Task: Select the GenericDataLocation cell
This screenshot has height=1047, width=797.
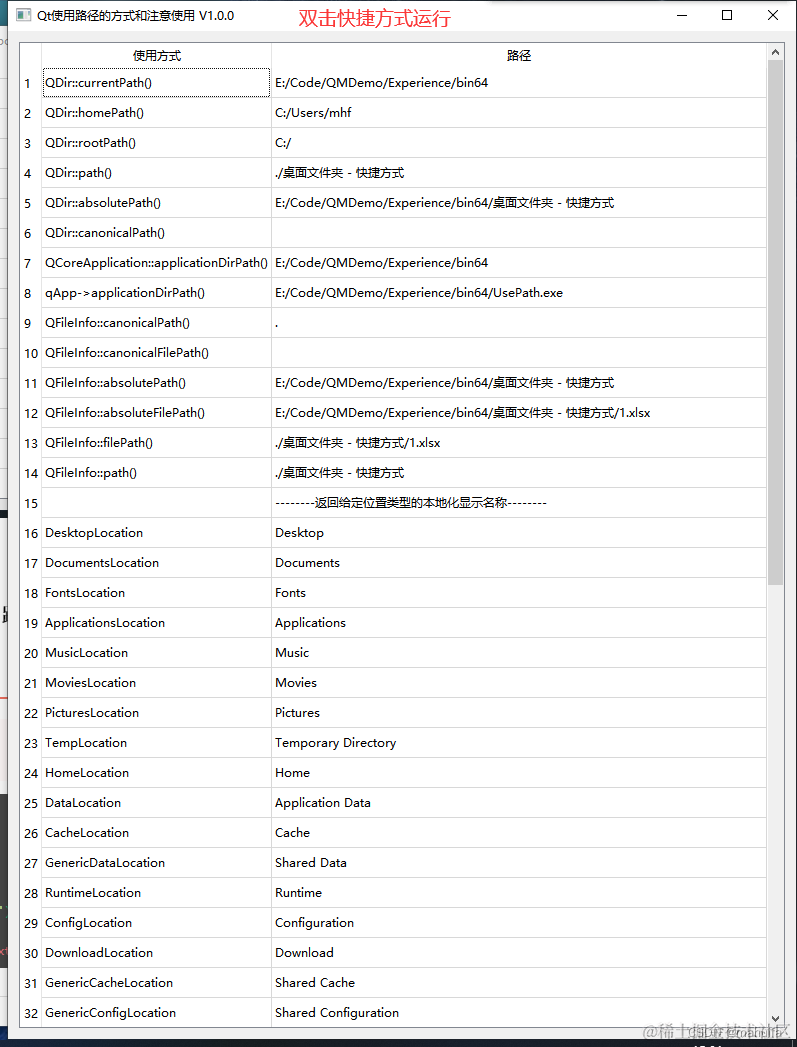Action: point(156,863)
